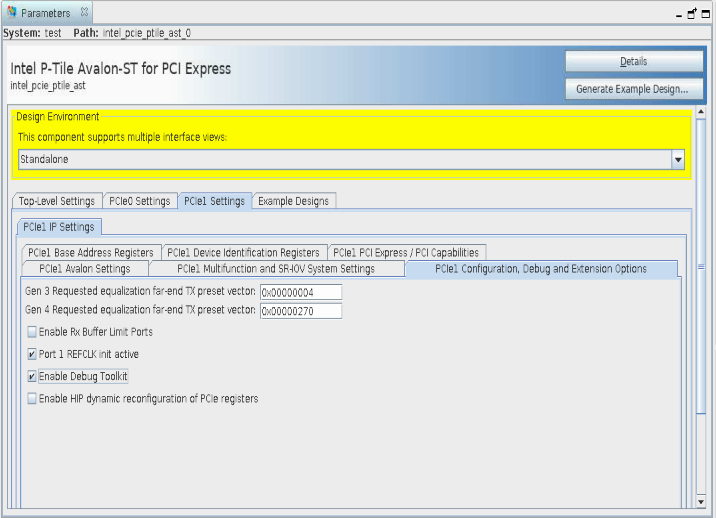Select PCIe1 Configuration, Debug and Extension Options tab
This screenshot has height=518, width=716.
541,269
